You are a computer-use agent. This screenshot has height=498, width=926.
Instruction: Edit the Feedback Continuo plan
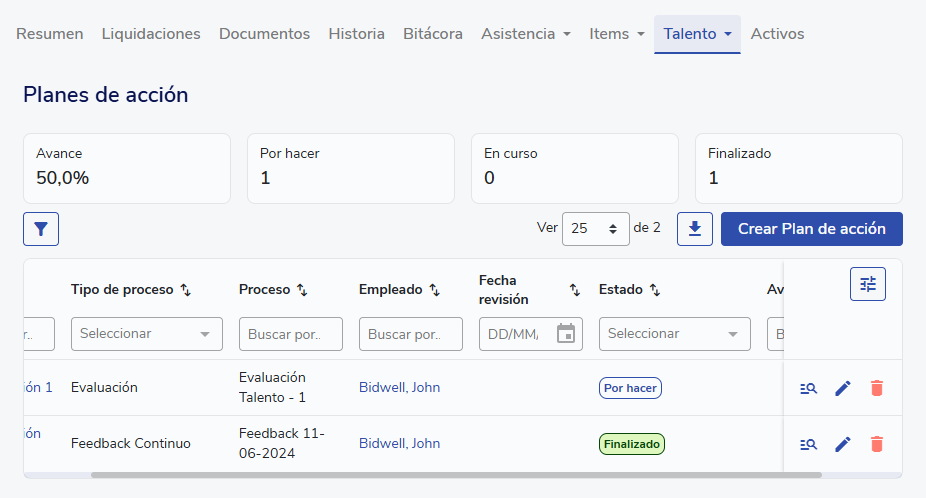pos(843,444)
